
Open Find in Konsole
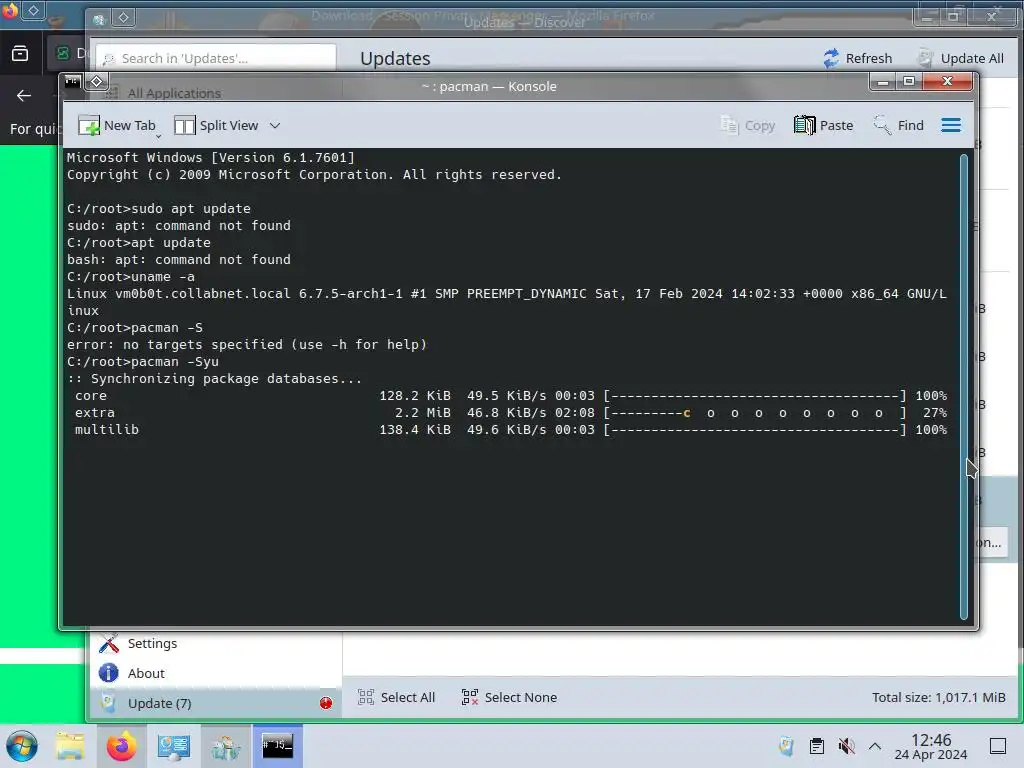coord(899,125)
